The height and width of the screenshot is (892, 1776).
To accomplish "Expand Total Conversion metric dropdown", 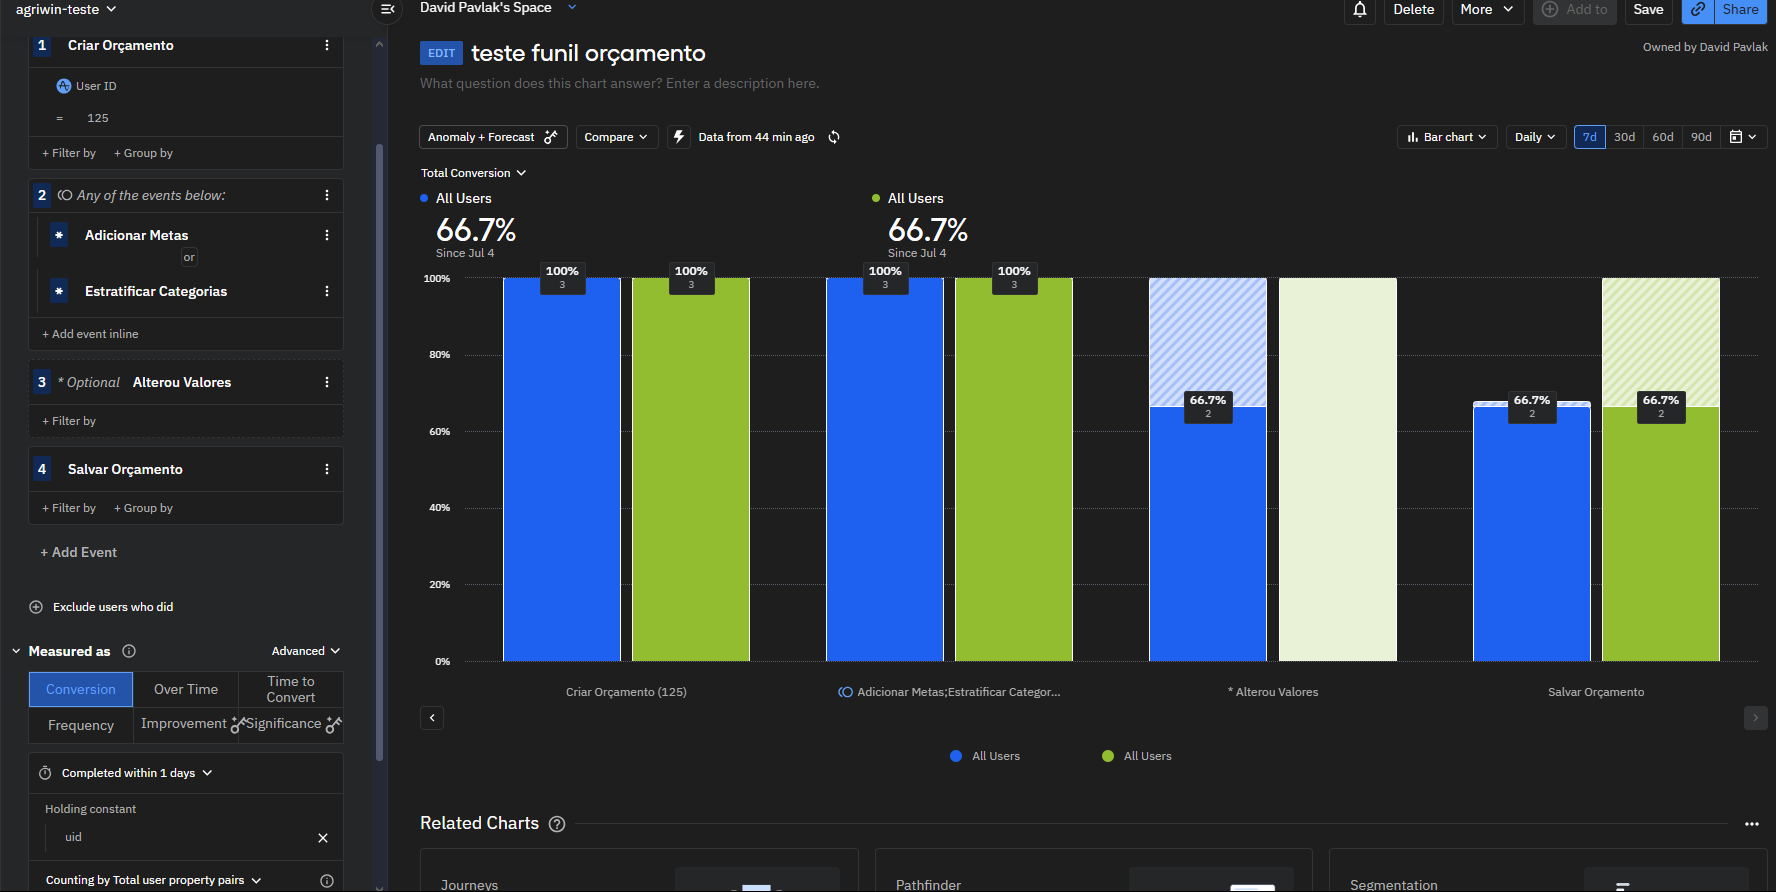I will tap(473, 173).
